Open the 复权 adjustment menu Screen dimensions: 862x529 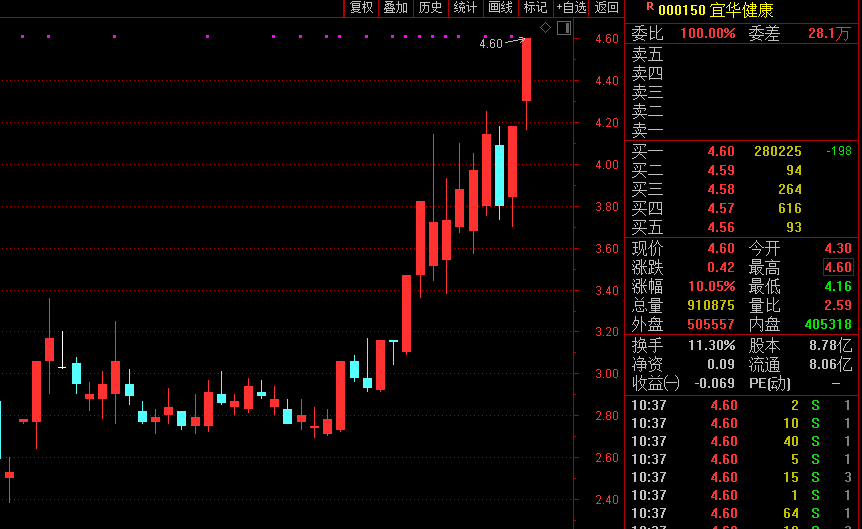361,8
